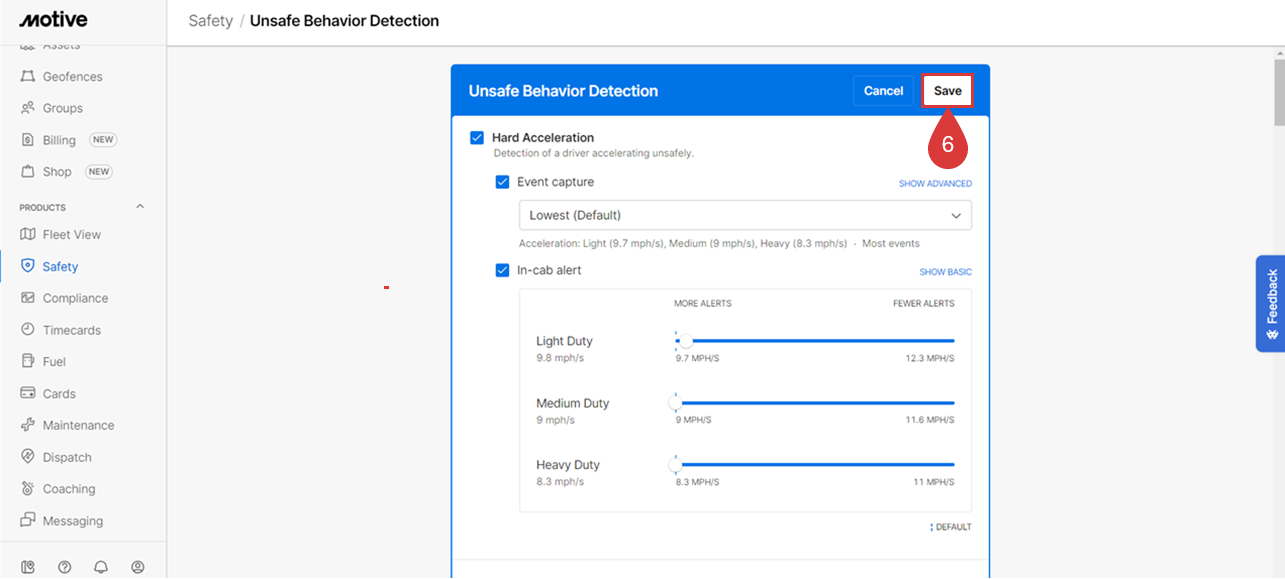
Task: Cancel the Unsafe Behavior Detection changes
Action: [883, 91]
